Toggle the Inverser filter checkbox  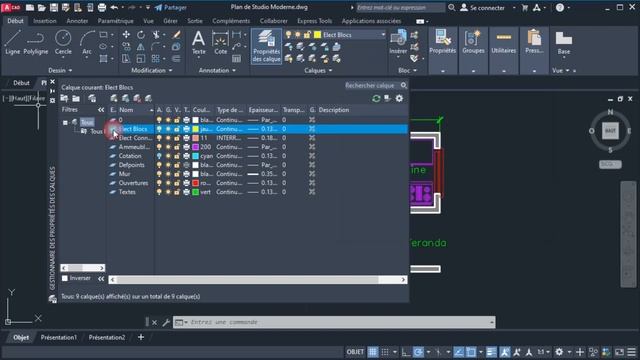click(x=64, y=278)
